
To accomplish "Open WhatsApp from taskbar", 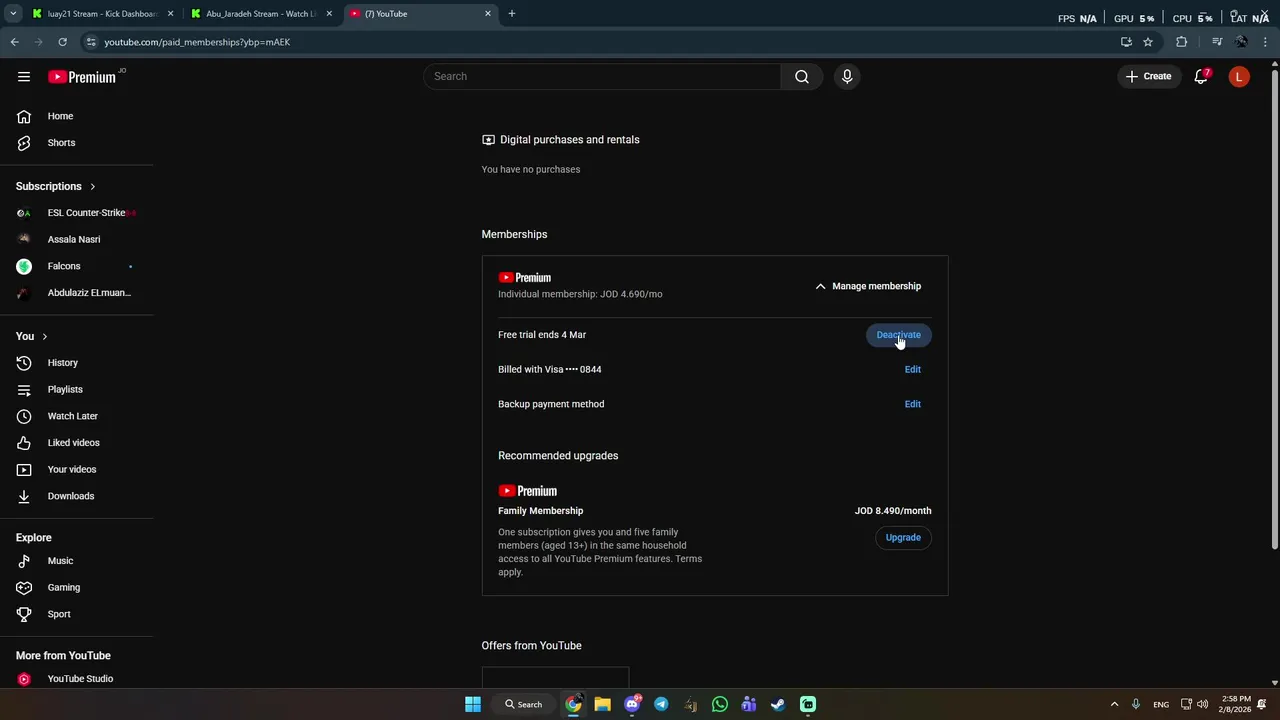I will pyautogui.click(x=720, y=704).
